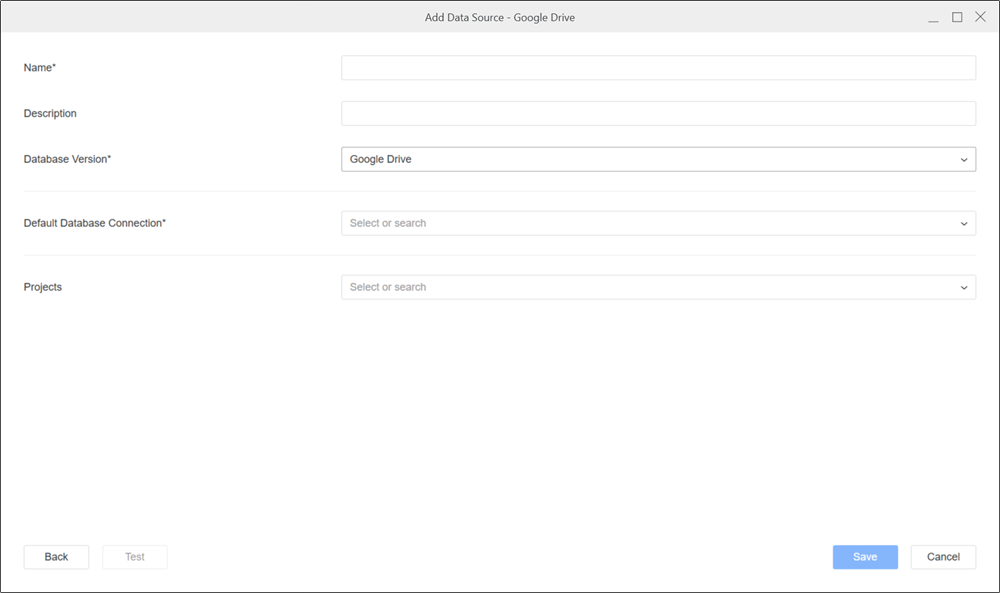Expand the Default Database Connection chevron arrow
The width and height of the screenshot is (1000, 593).
[x=964, y=224]
